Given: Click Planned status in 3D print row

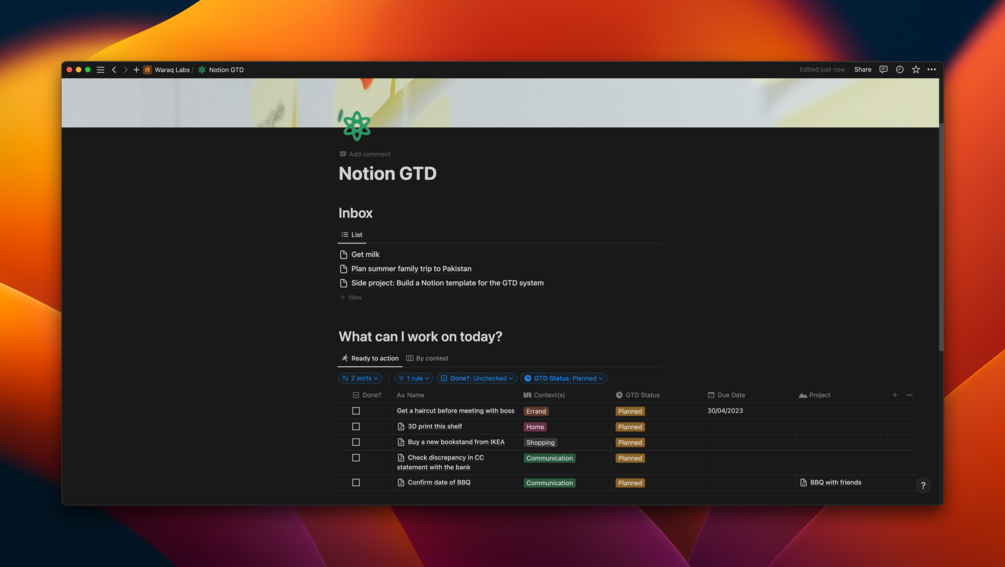Looking at the screenshot, I should pyautogui.click(x=630, y=427).
